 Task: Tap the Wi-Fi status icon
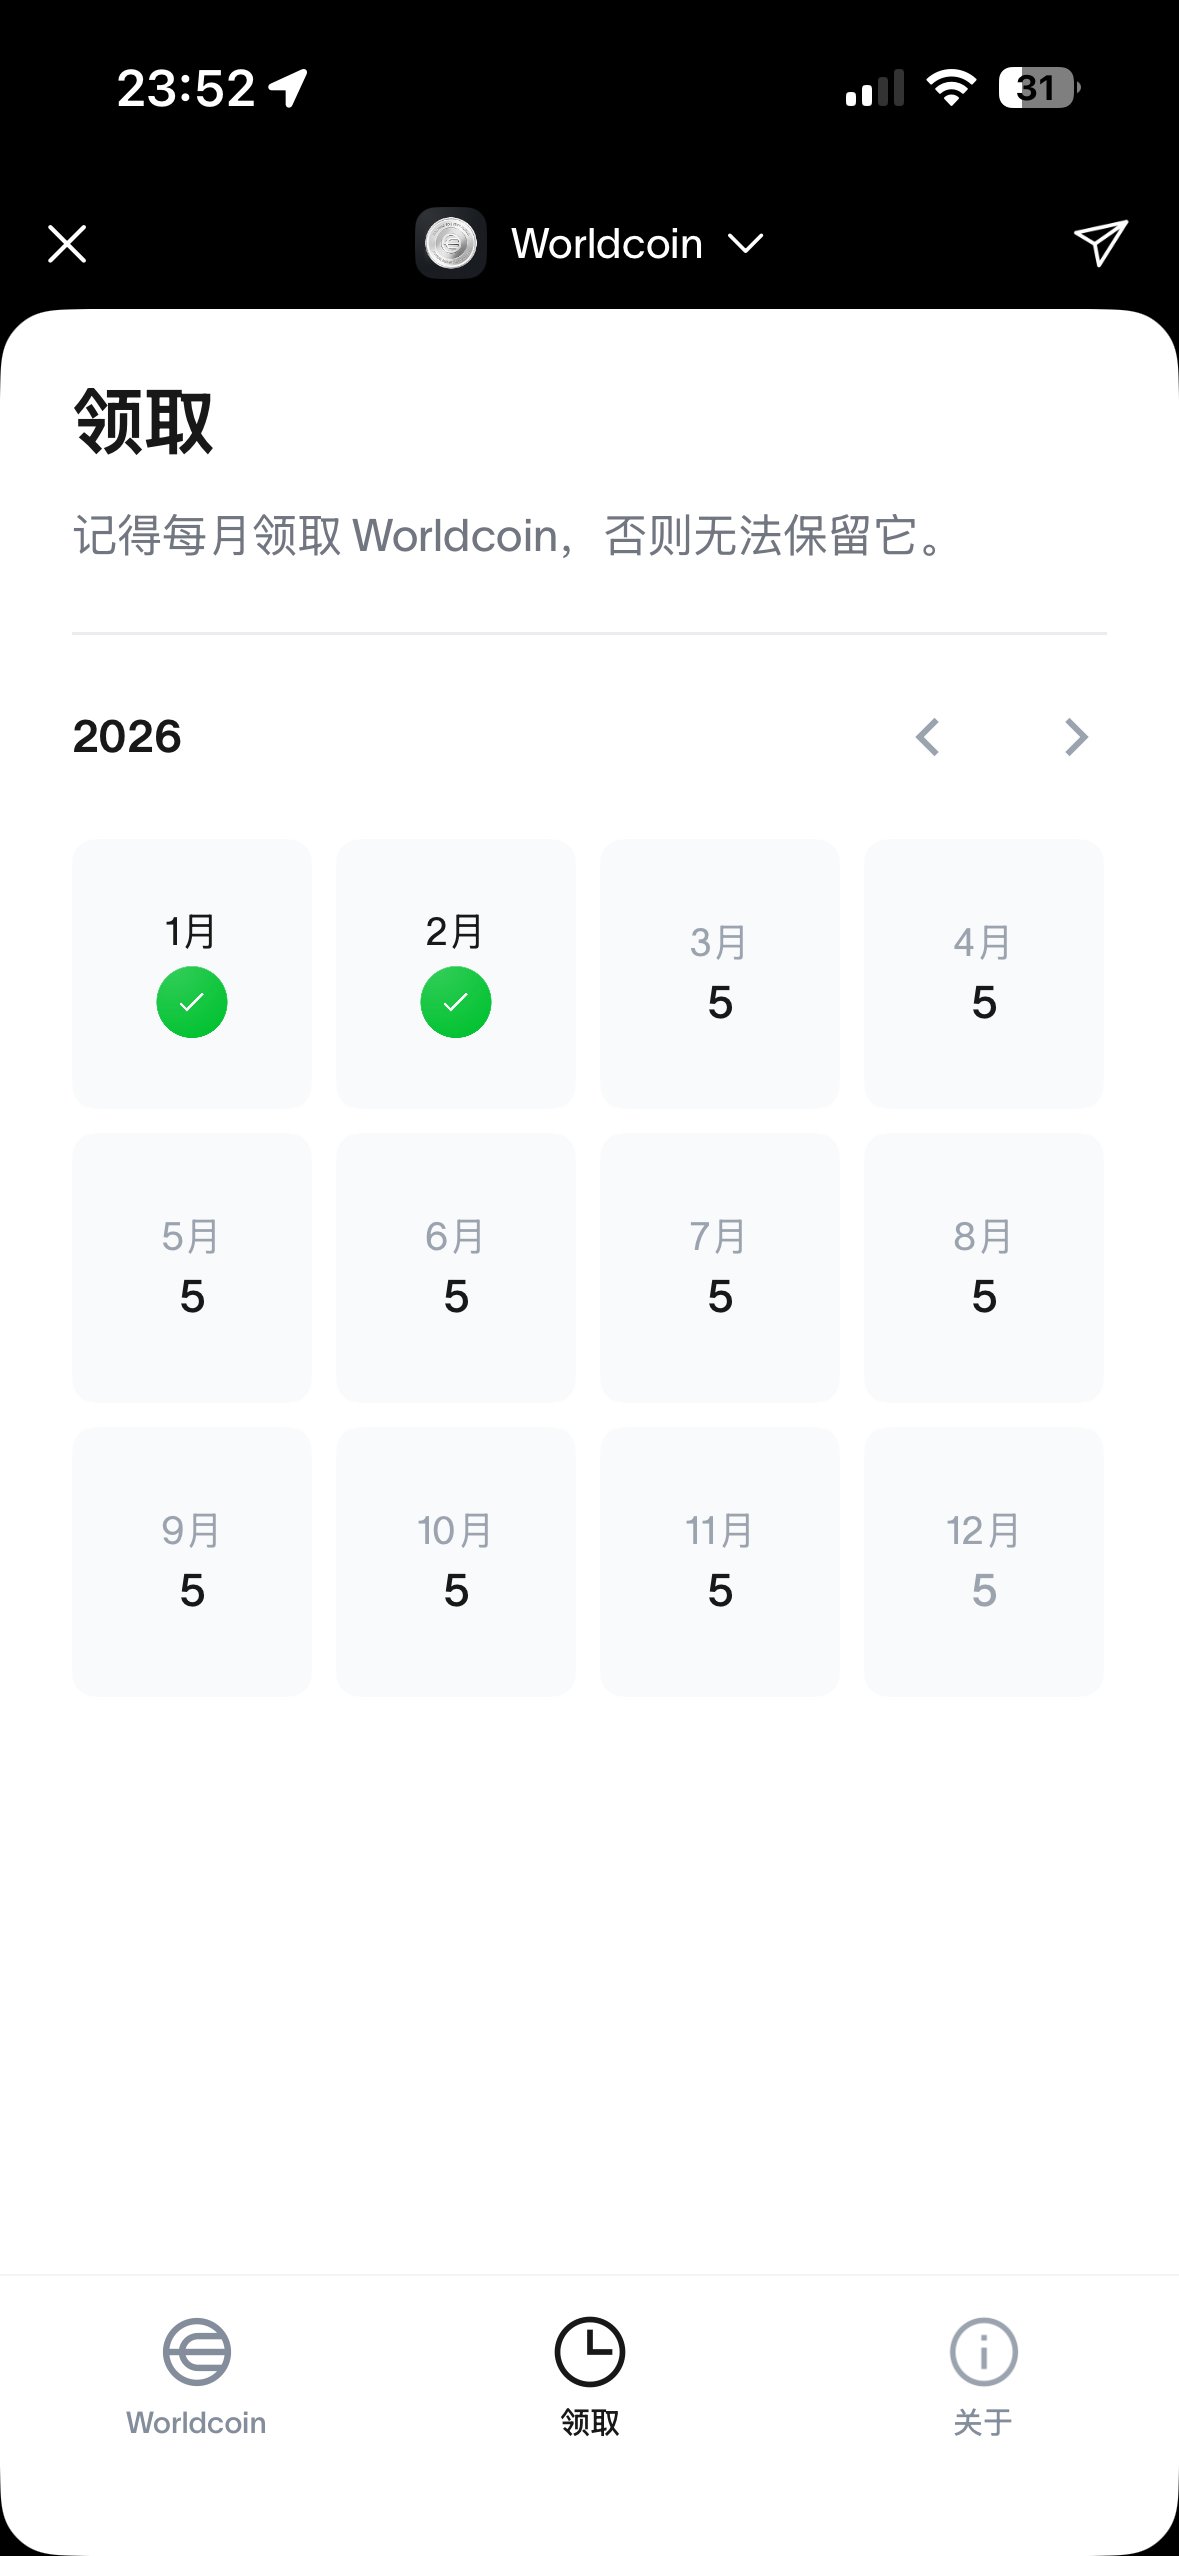point(951,88)
